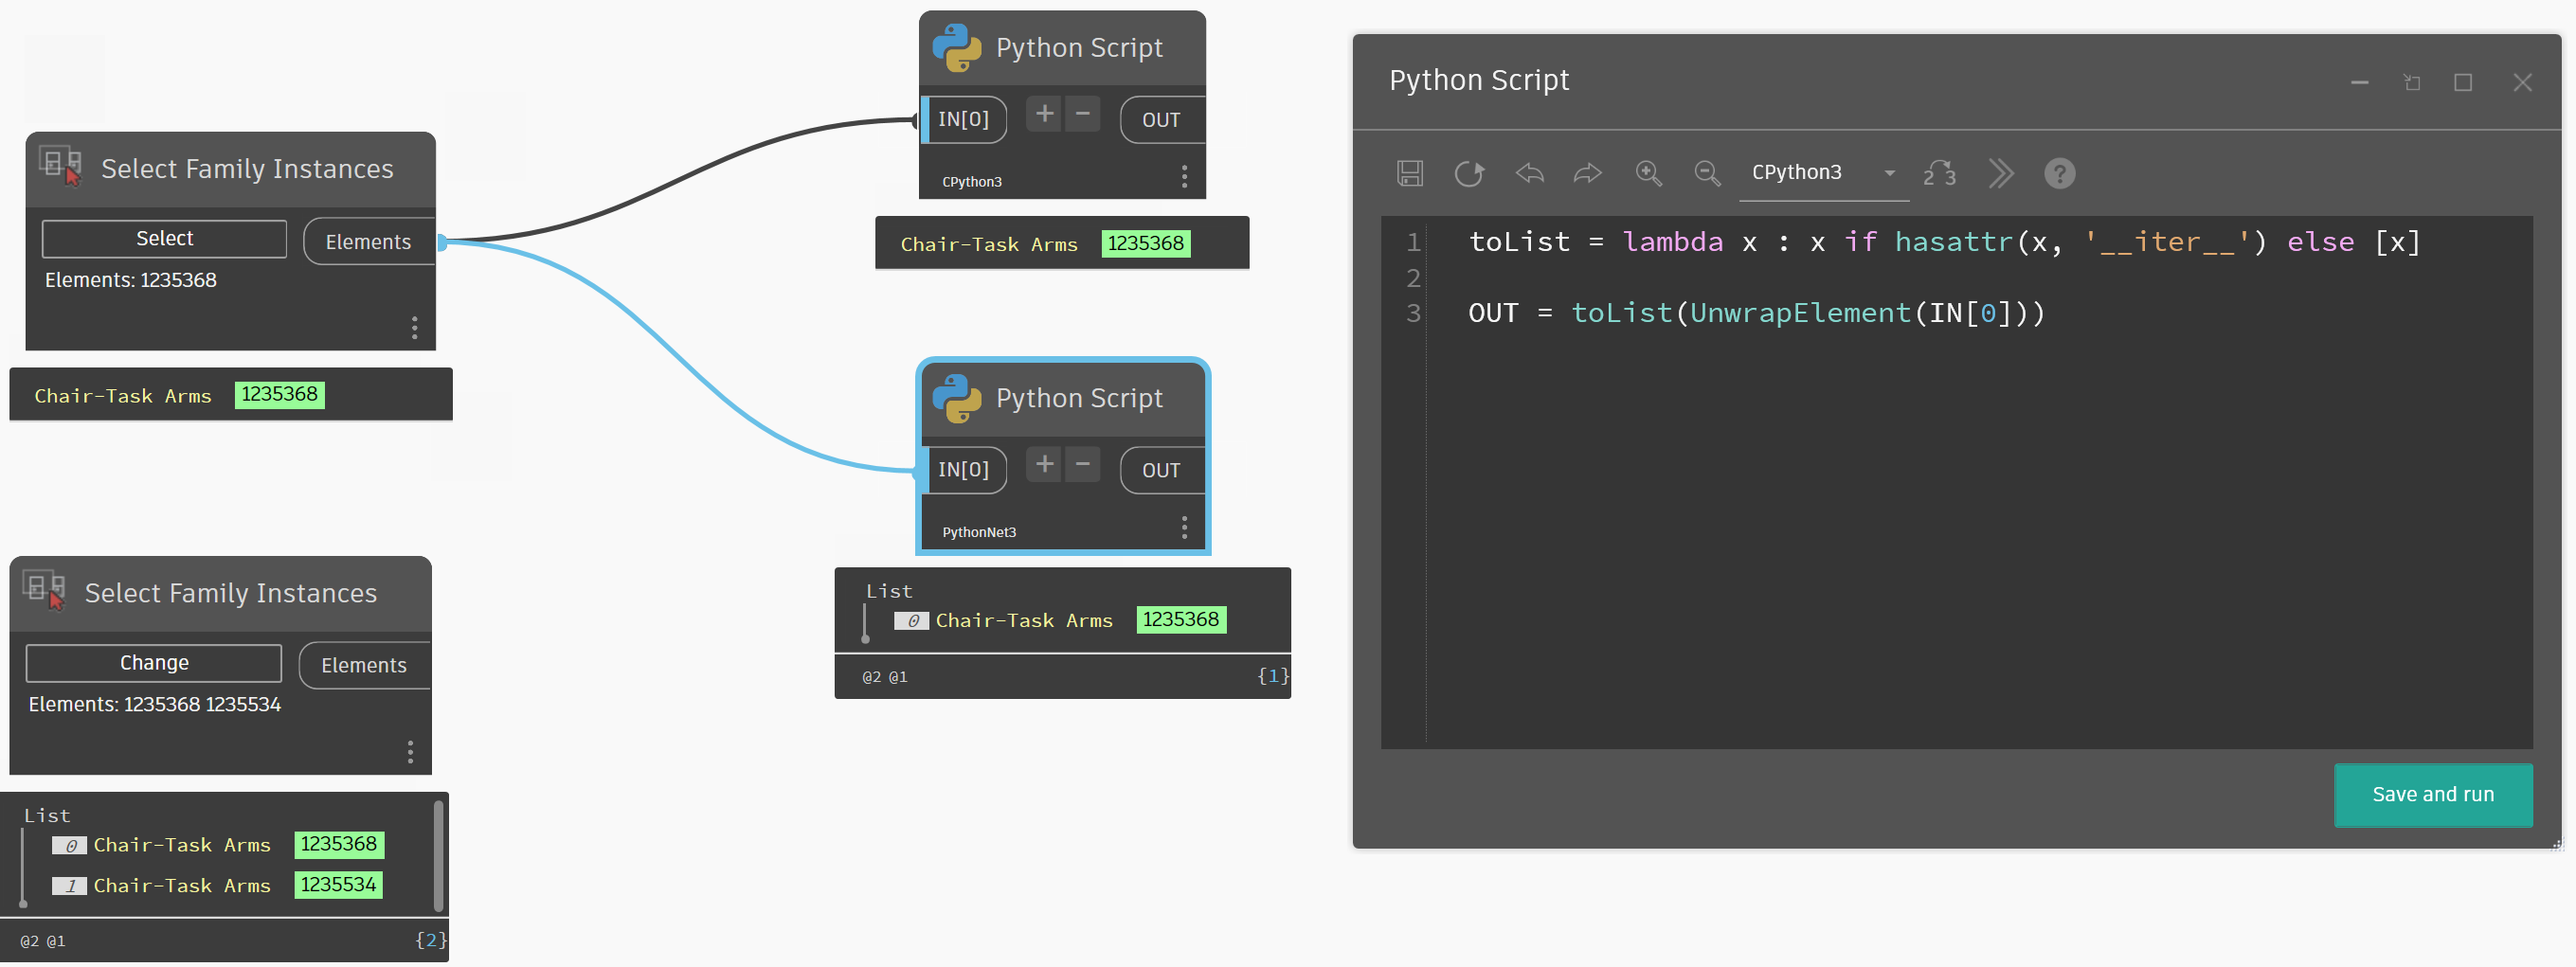The image size is (2576, 967).
Task: Click the more options chevrons in editor toolbar
Action: tap(2000, 173)
